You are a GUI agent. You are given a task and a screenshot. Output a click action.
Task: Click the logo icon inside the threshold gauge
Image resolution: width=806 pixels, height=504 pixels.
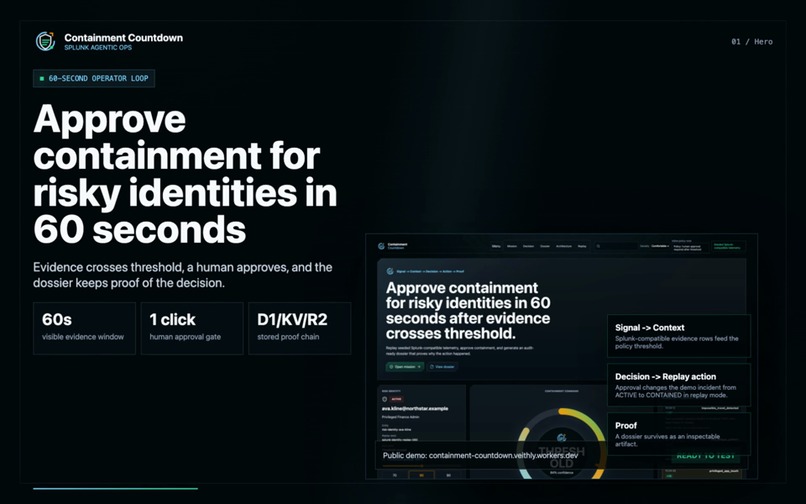point(561,438)
